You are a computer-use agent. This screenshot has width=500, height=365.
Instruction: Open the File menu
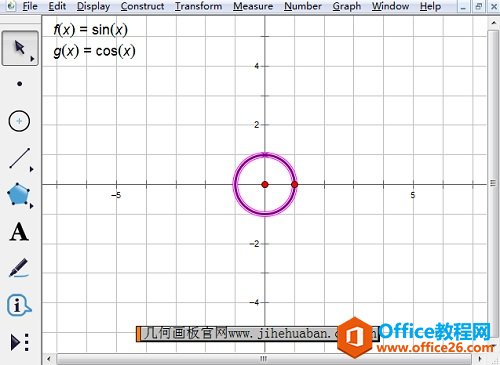click(x=30, y=6)
